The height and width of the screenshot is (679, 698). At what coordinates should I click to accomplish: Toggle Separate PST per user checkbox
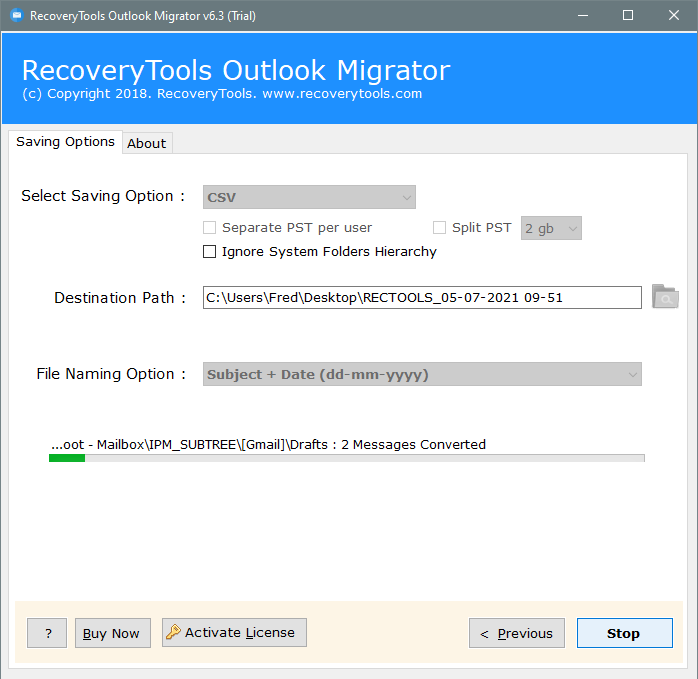point(209,228)
